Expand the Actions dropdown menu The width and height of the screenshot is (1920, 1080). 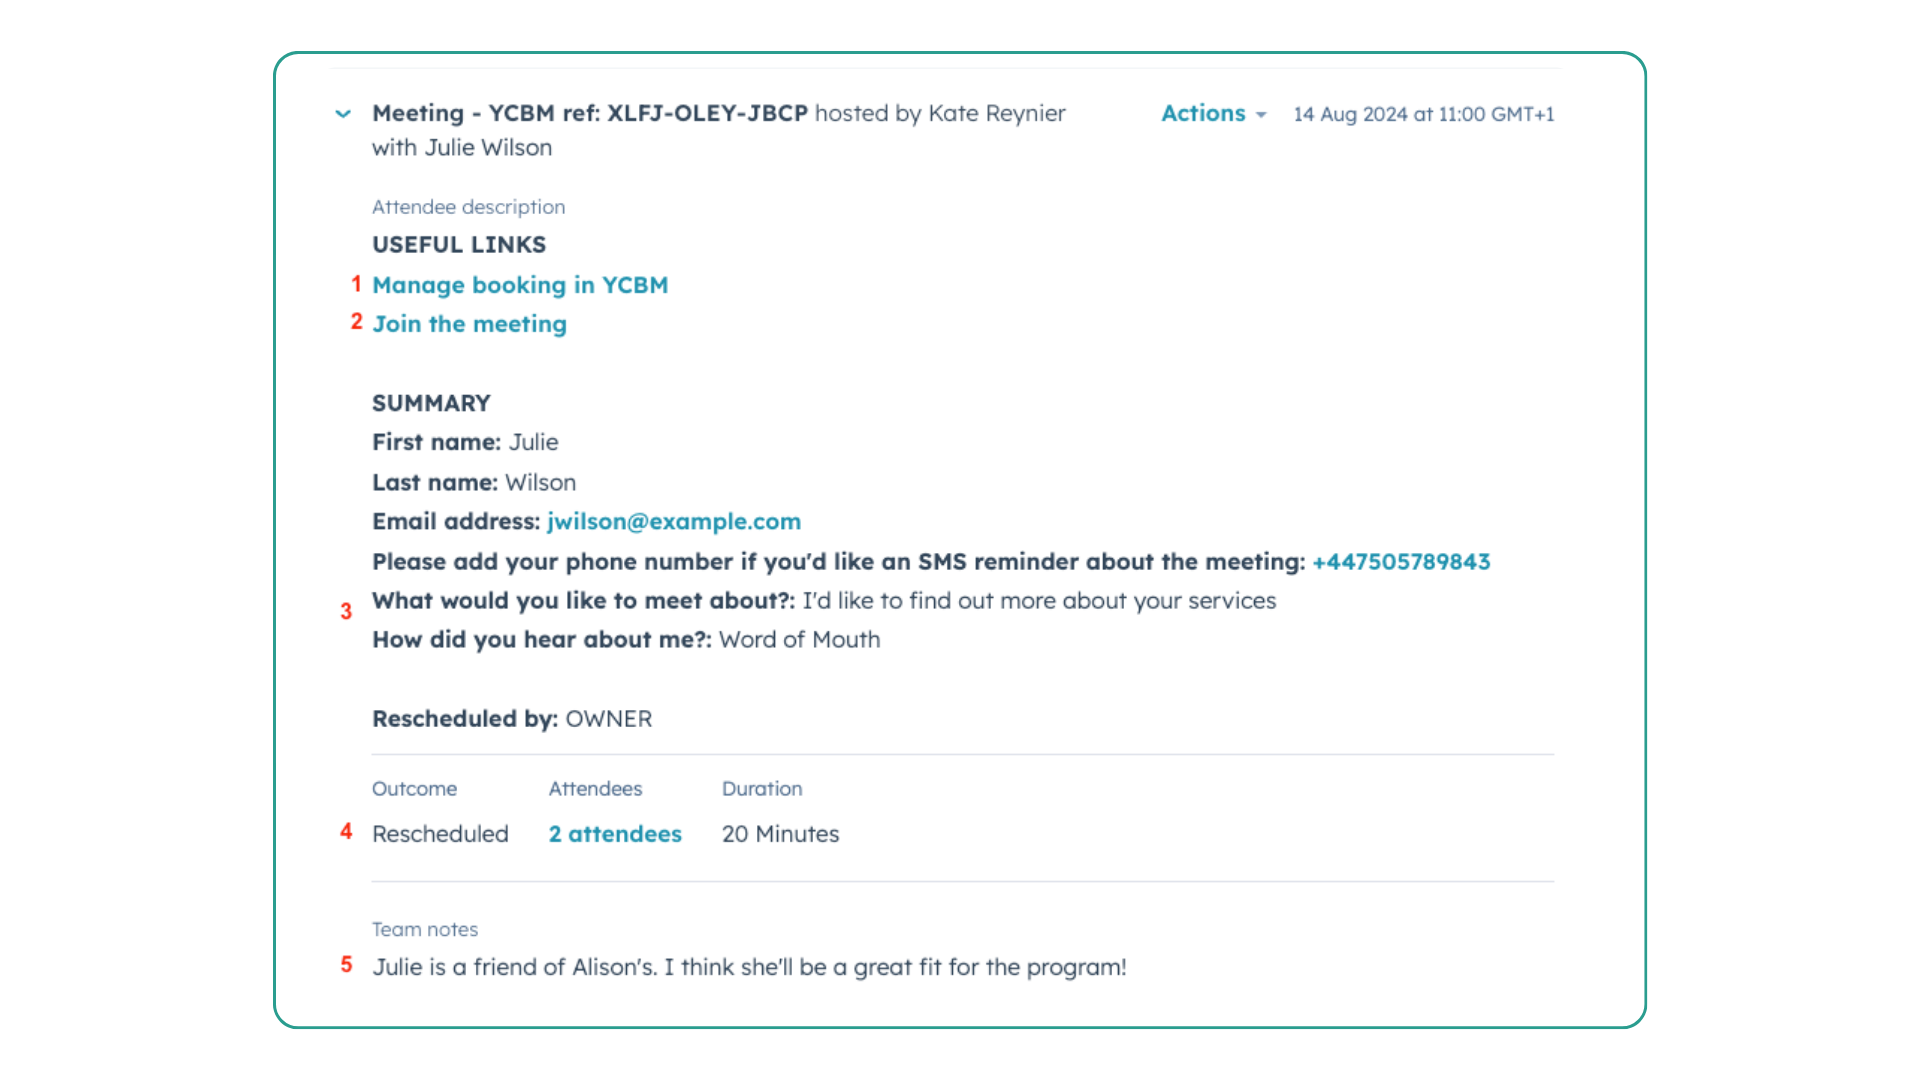(1212, 113)
